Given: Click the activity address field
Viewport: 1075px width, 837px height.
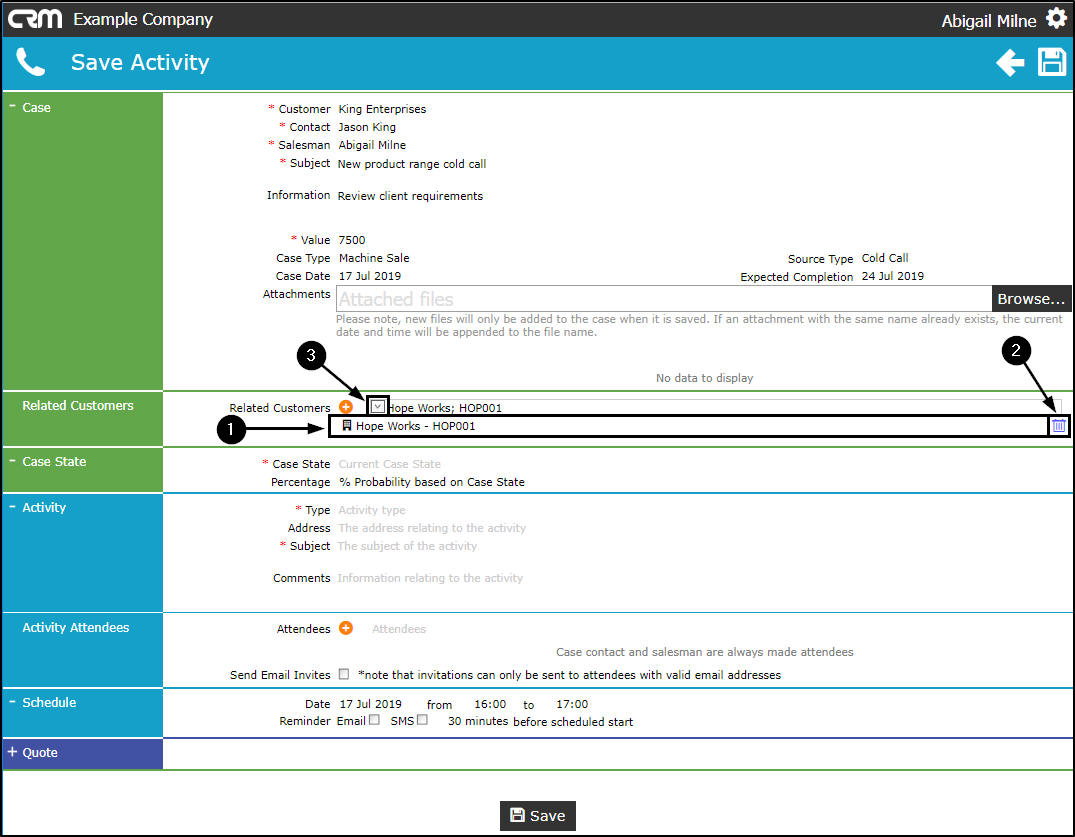Looking at the screenshot, I should point(432,528).
